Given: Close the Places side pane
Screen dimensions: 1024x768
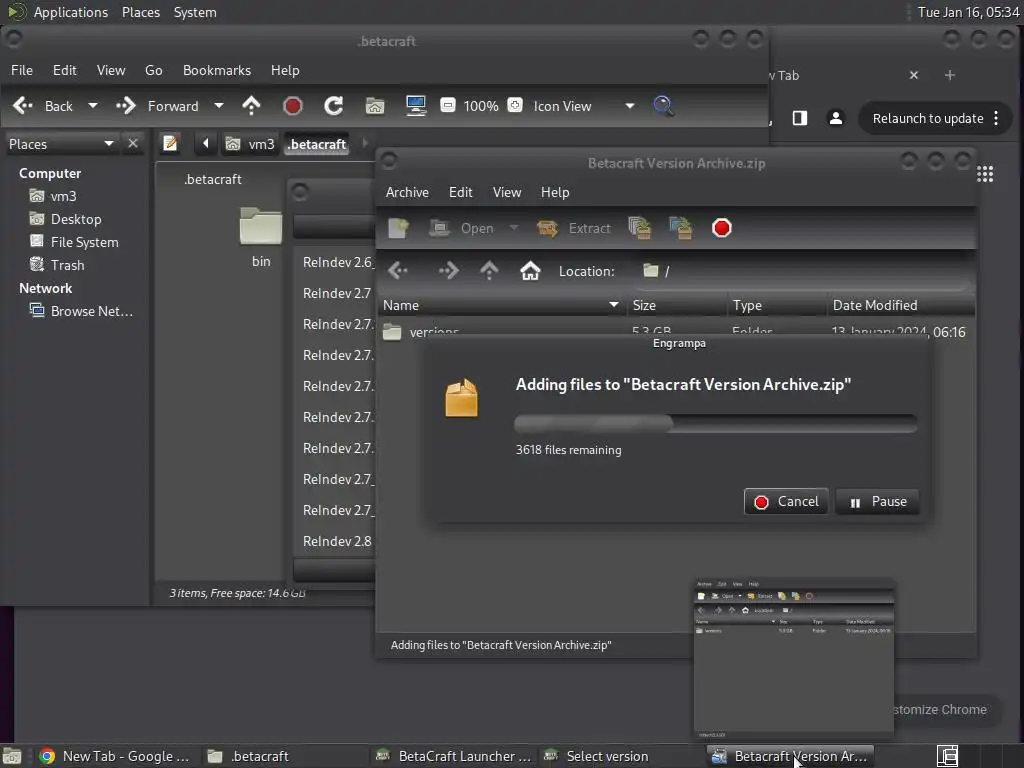Looking at the screenshot, I should click(133, 143).
